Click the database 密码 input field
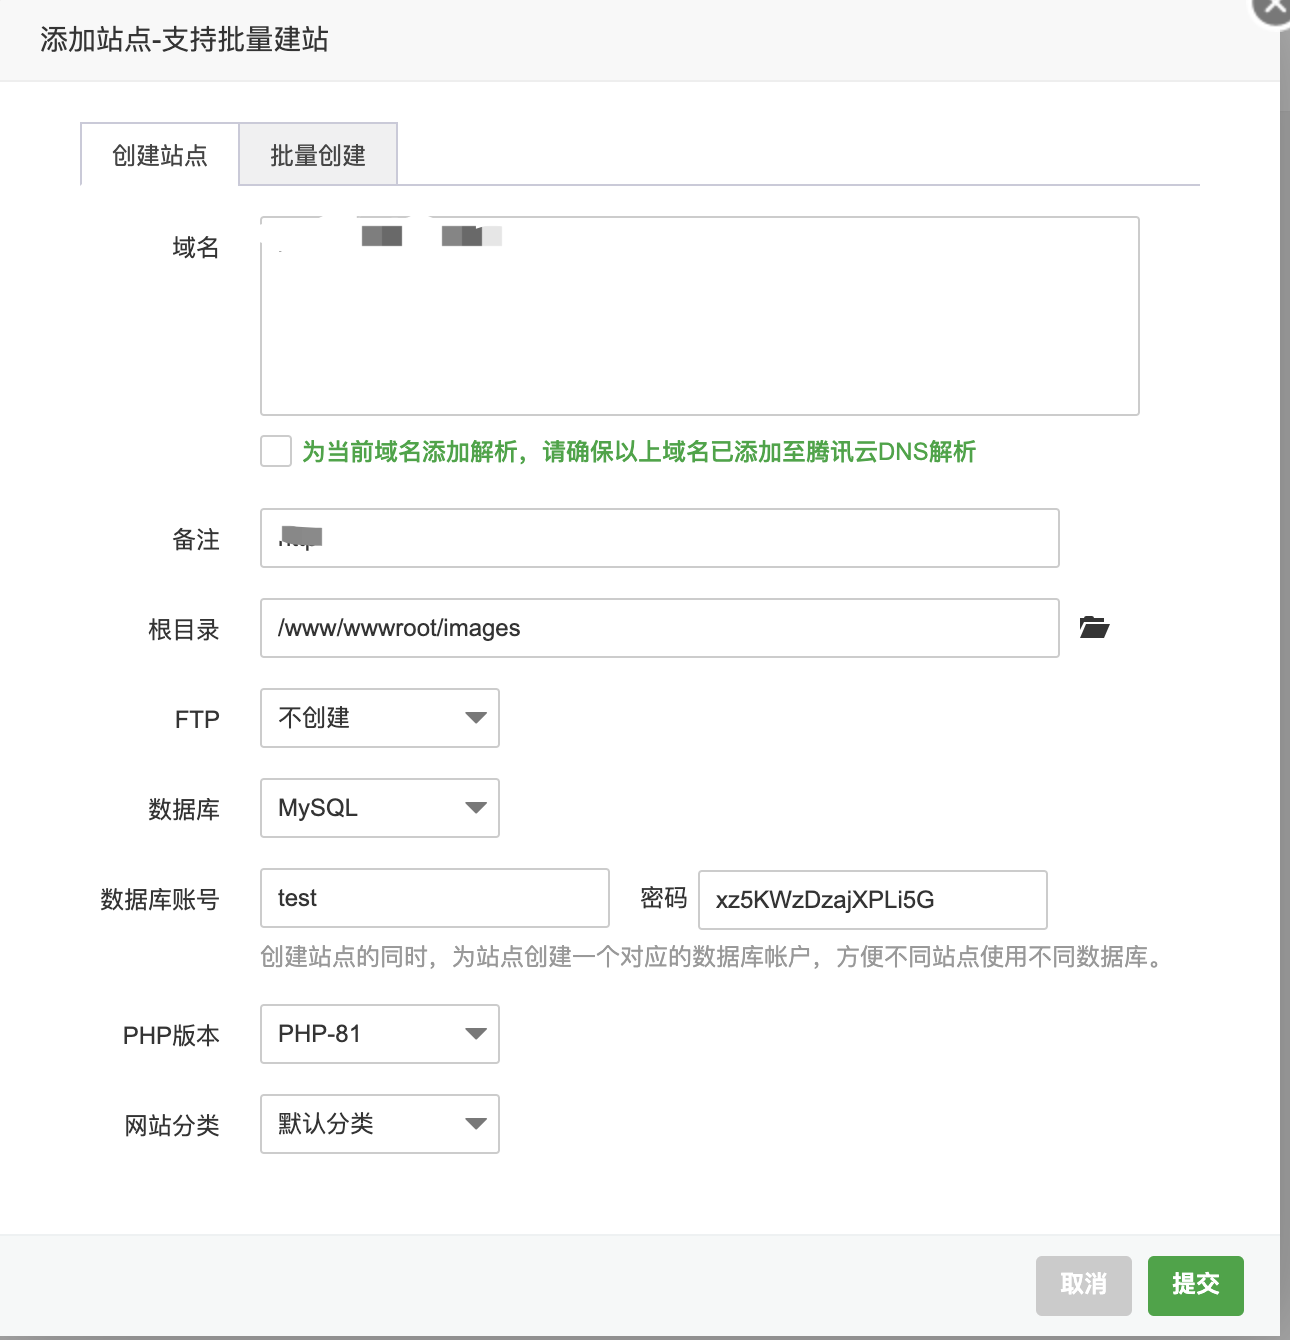This screenshot has height=1340, width=1290. tap(872, 900)
